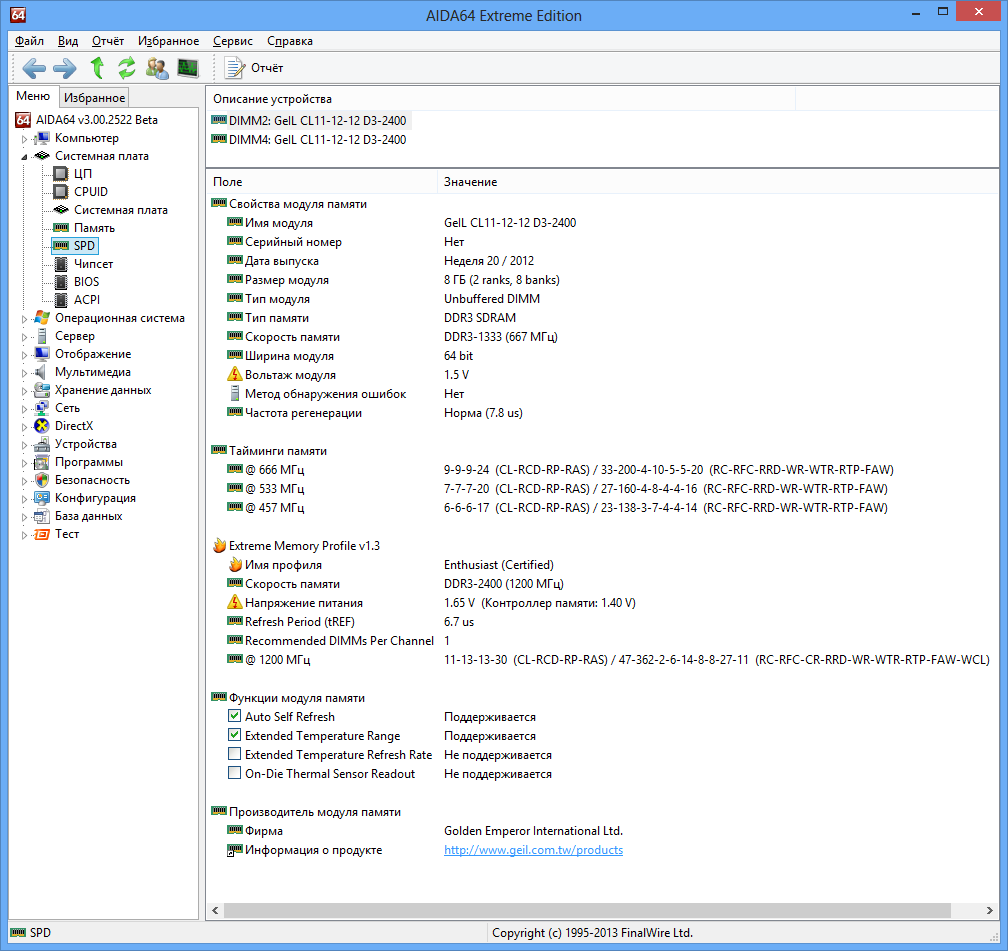Click the BIOS tree icon
This screenshot has width=1008, height=951.
point(60,282)
